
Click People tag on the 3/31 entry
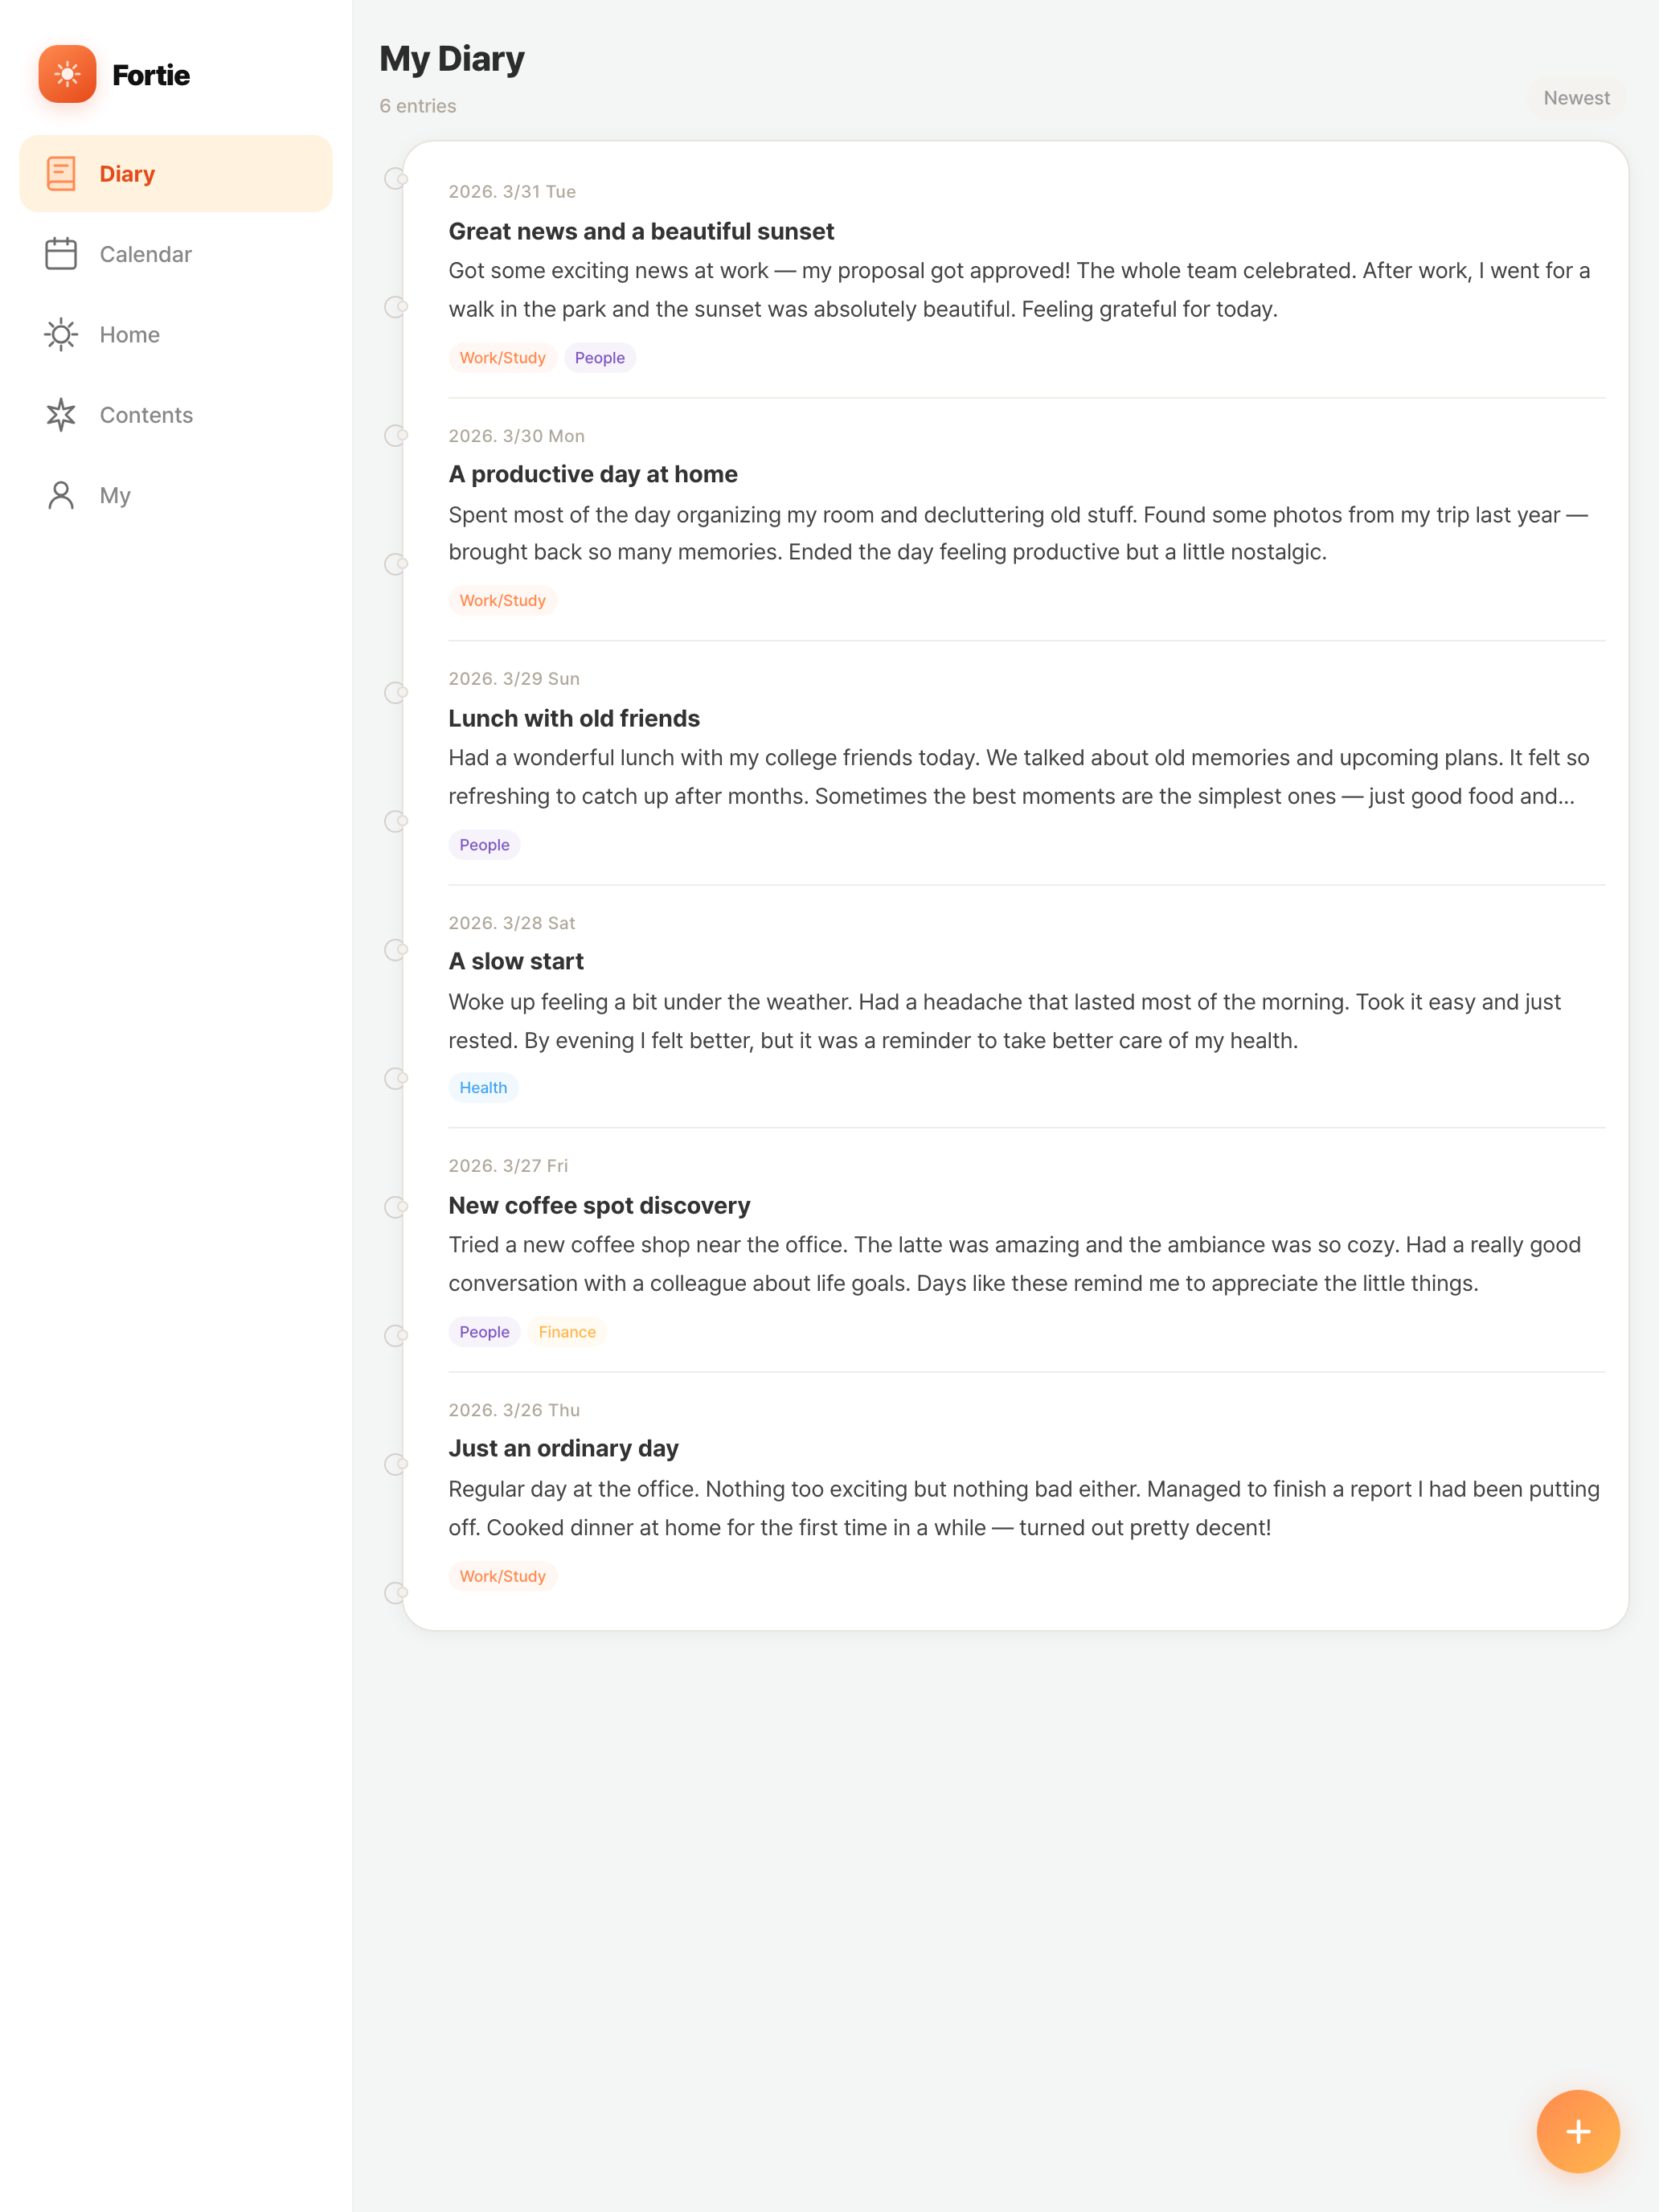(599, 358)
